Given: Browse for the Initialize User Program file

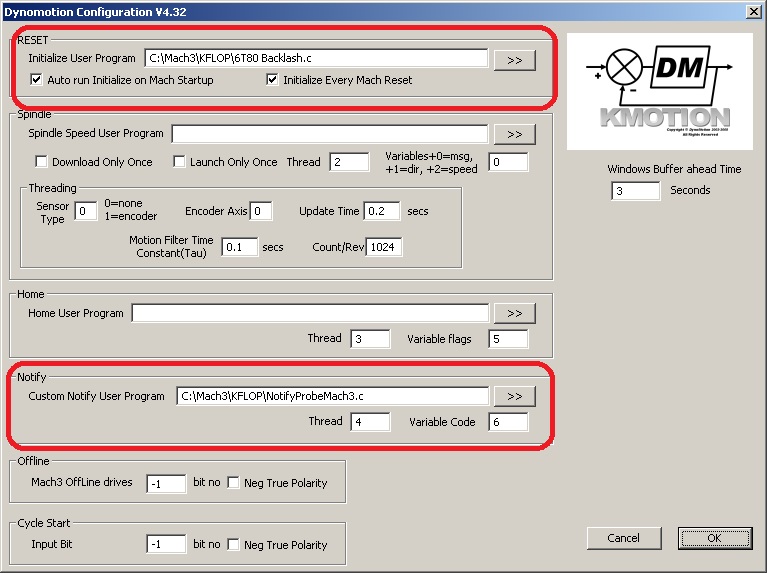Looking at the screenshot, I should [515, 60].
